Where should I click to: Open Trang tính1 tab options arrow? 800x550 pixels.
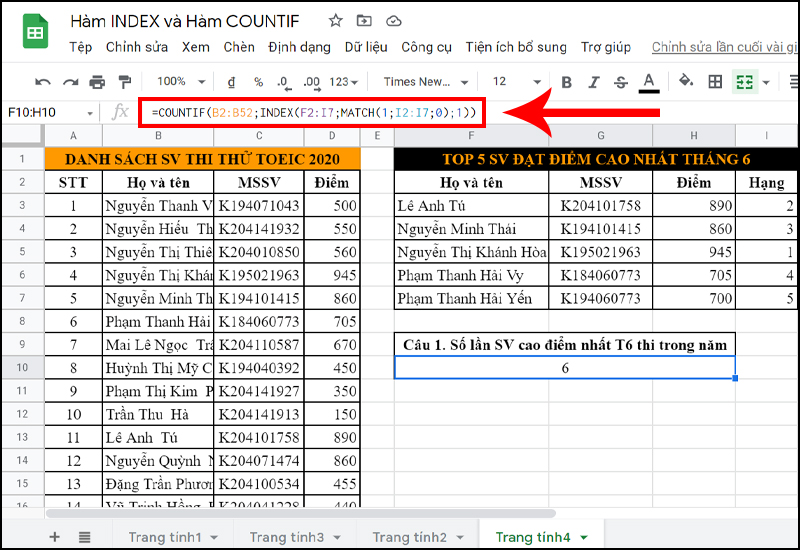[214, 538]
